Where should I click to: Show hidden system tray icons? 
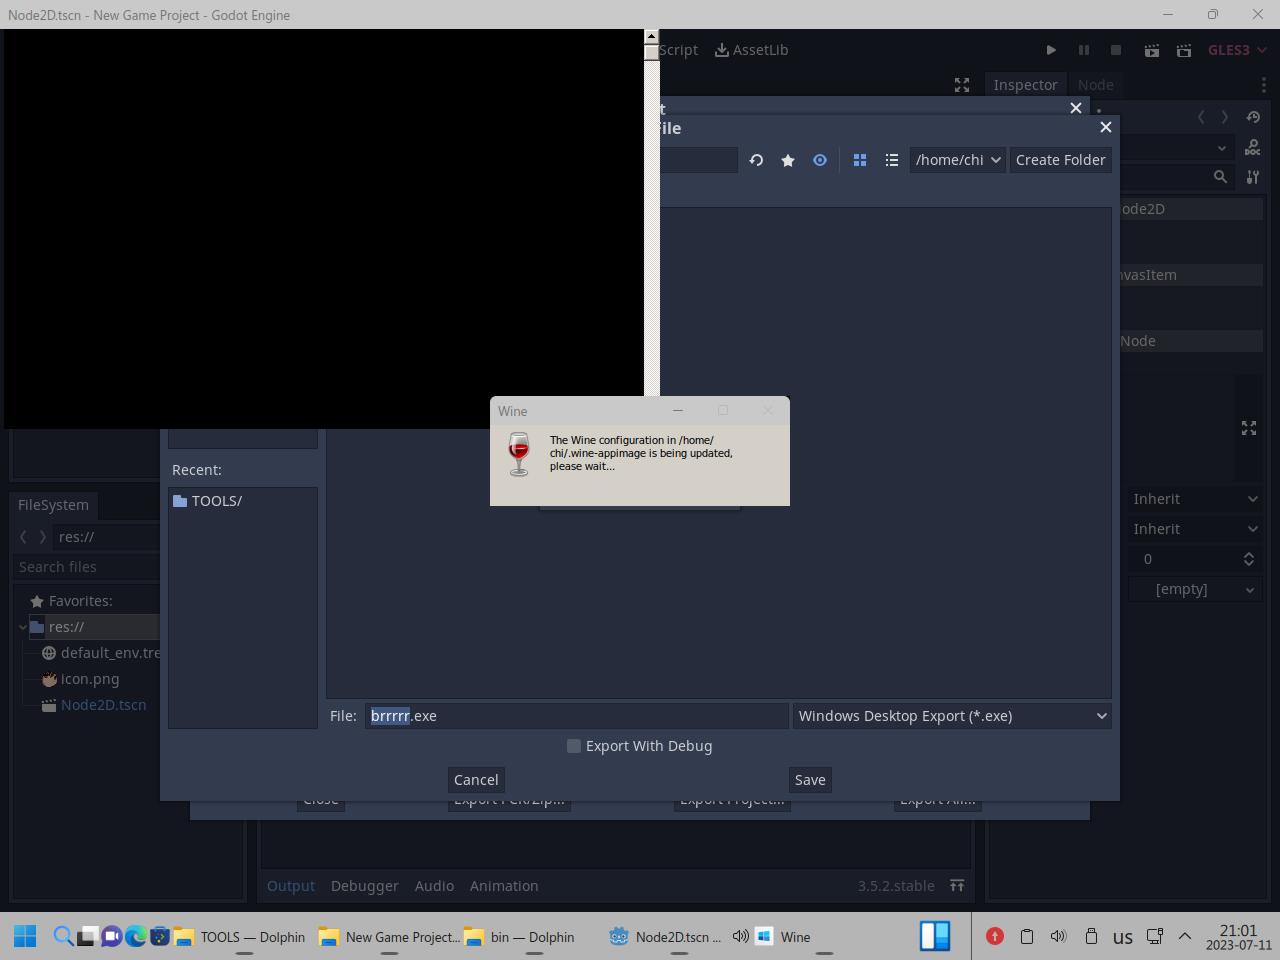1185,937
